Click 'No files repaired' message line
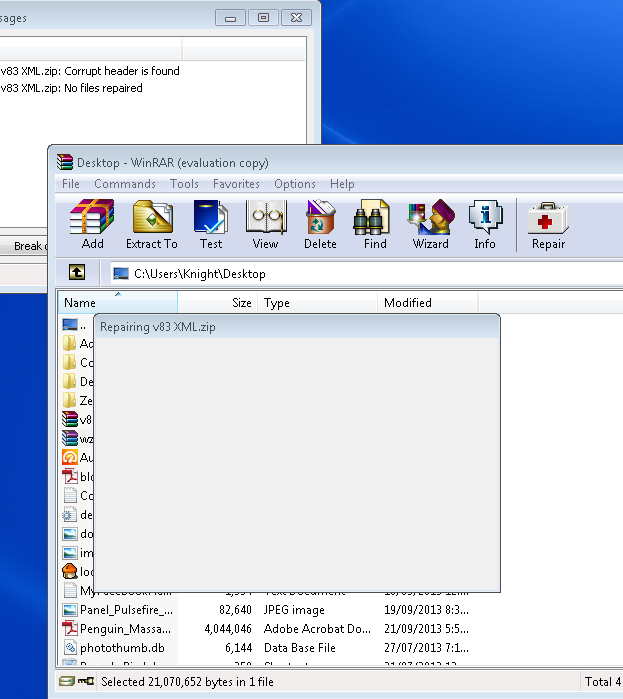The width and height of the screenshot is (623, 699). click(x=72, y=88)
